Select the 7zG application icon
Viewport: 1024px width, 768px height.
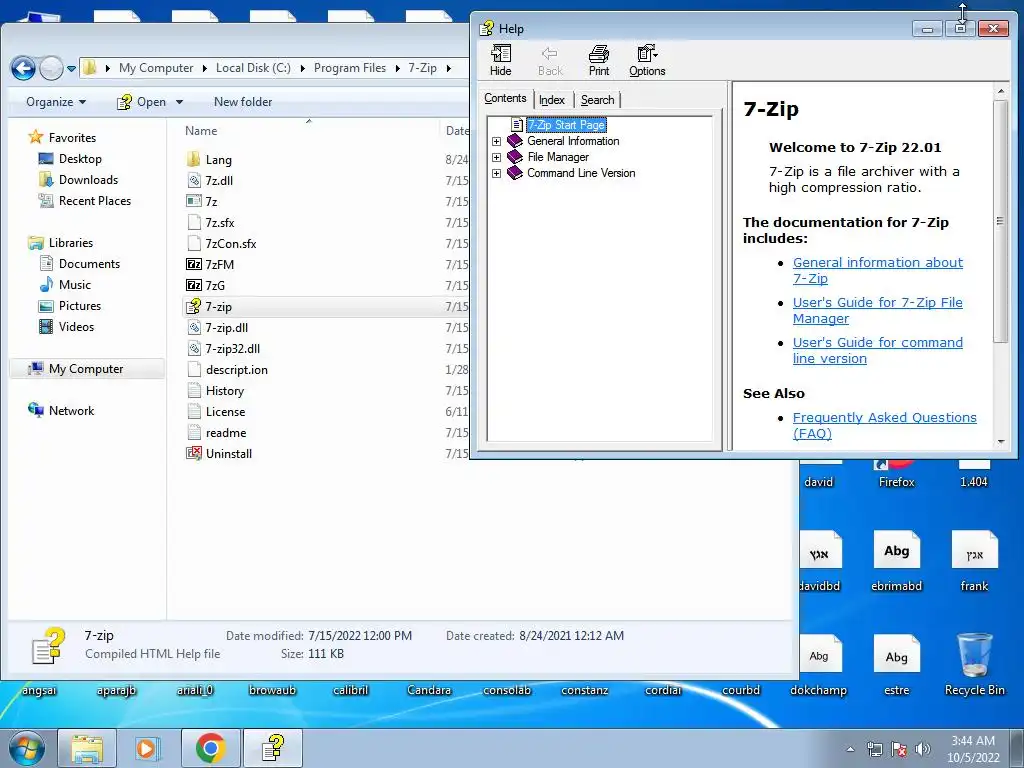[194, 285]
